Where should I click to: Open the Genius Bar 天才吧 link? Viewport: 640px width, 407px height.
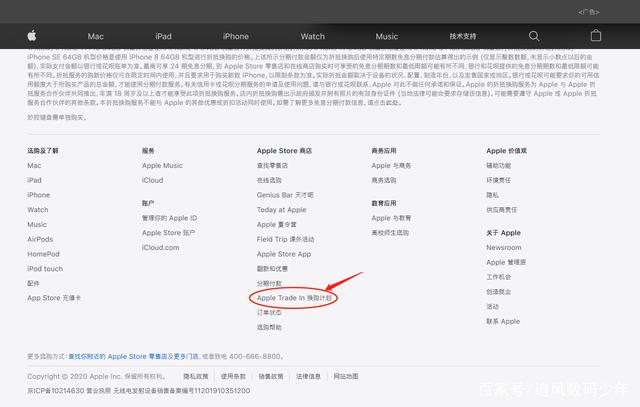tap(285, 195)
